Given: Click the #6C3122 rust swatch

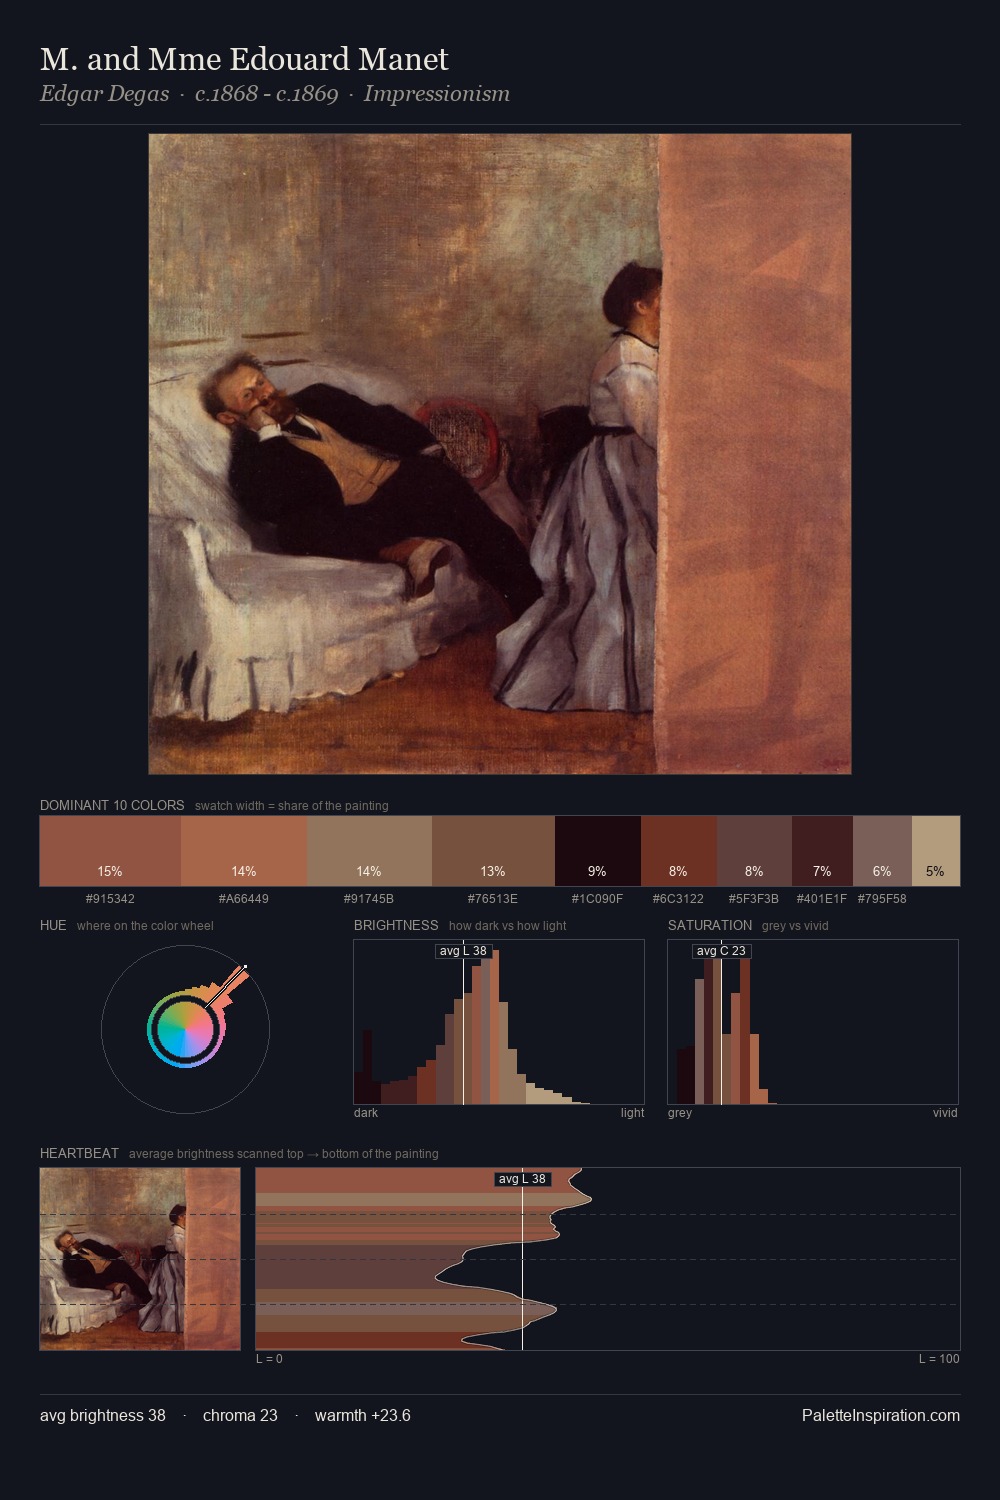Looking at the screenshot, I should coord(679,851).
